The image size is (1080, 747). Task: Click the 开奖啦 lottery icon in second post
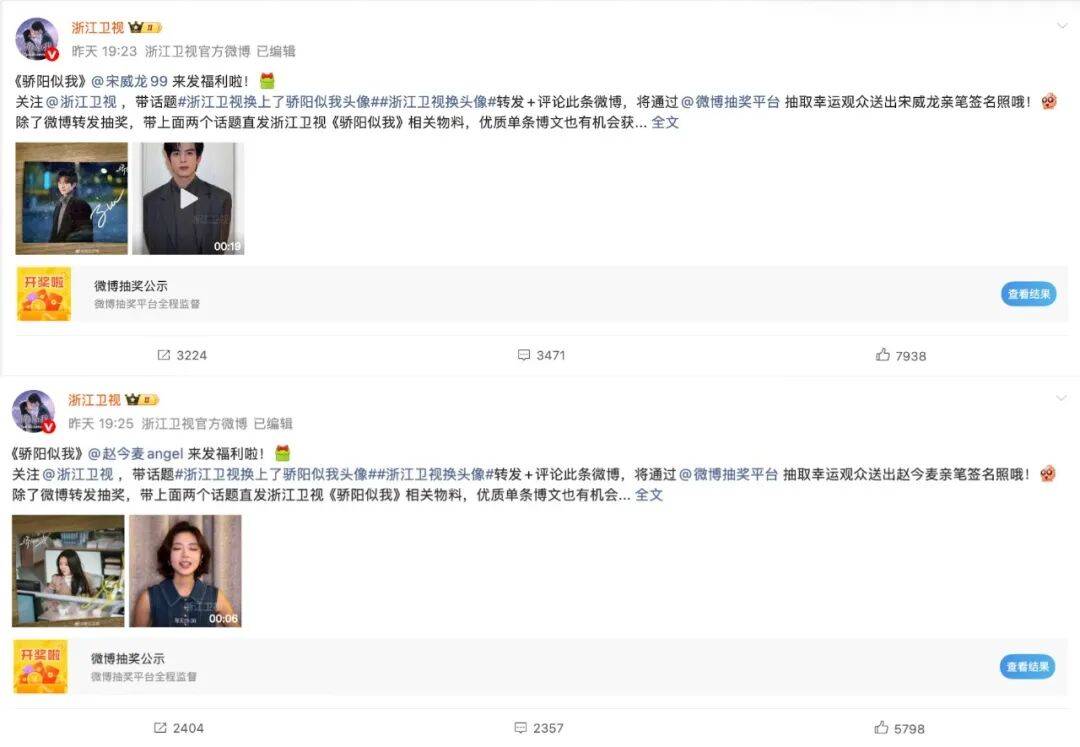tap(41, 666)
